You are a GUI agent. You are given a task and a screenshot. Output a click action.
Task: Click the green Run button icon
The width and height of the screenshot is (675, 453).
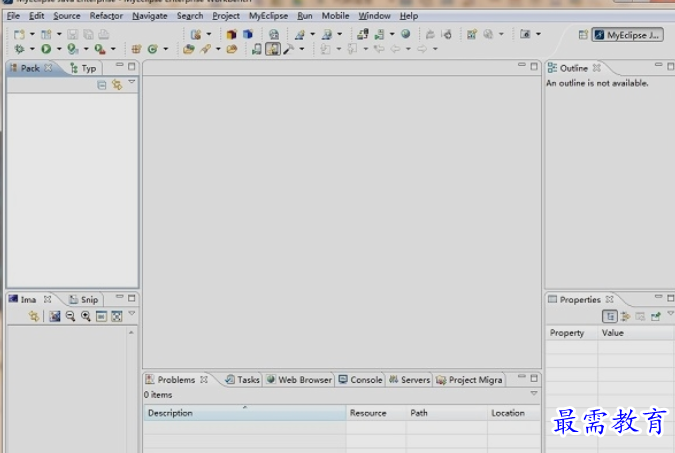46,49
